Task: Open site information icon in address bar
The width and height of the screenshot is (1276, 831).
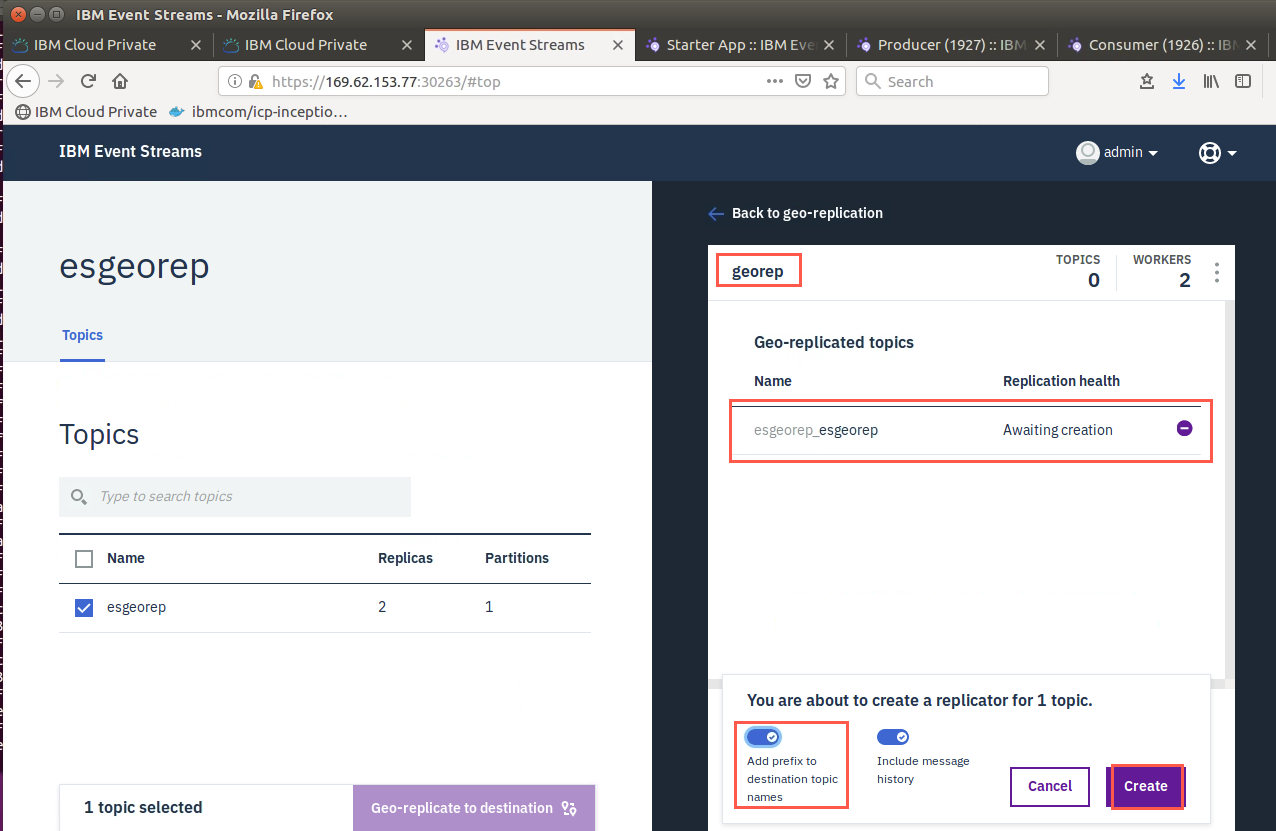Action: [235, 82]
